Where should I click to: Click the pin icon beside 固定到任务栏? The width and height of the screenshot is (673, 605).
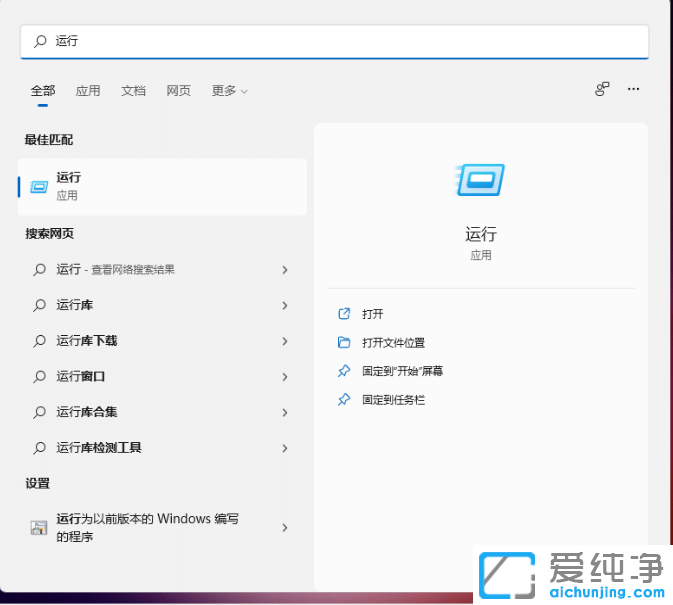[344, 399]
